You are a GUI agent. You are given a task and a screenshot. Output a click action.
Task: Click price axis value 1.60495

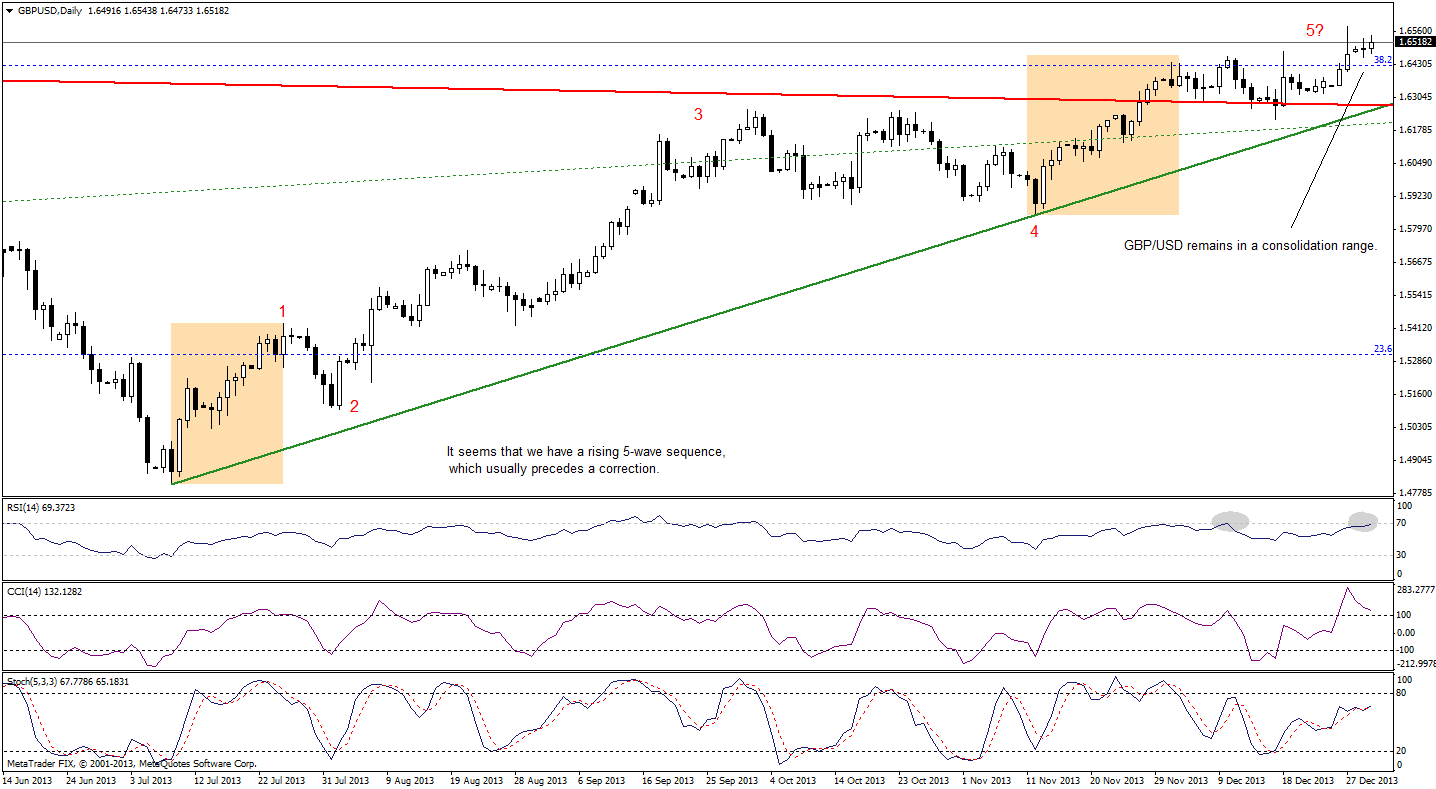1415,163
